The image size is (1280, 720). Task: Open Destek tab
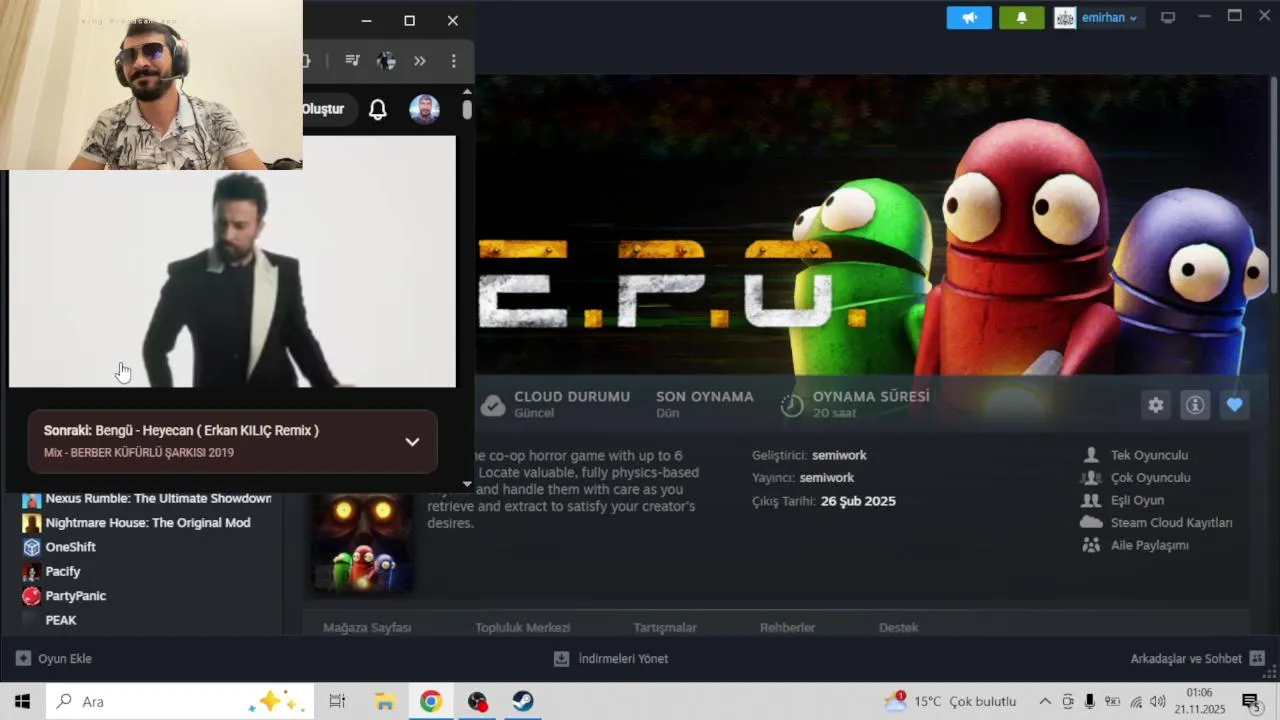898,628
